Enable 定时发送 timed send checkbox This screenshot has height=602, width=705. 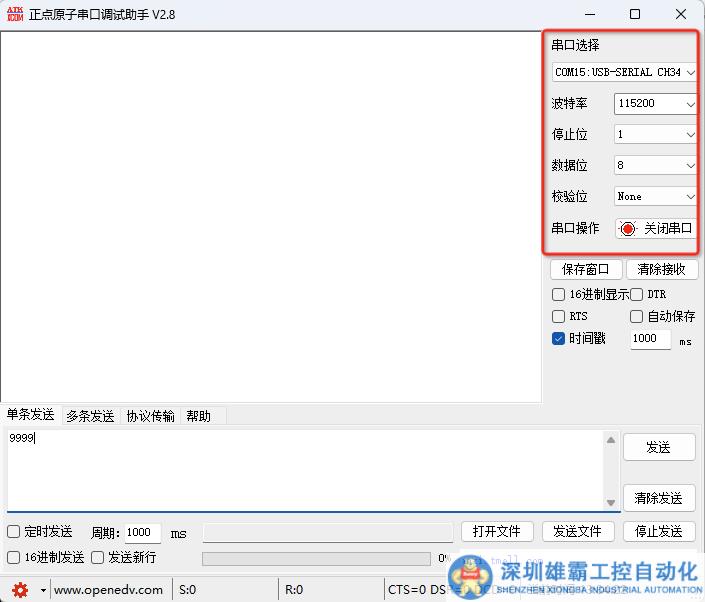14,532
